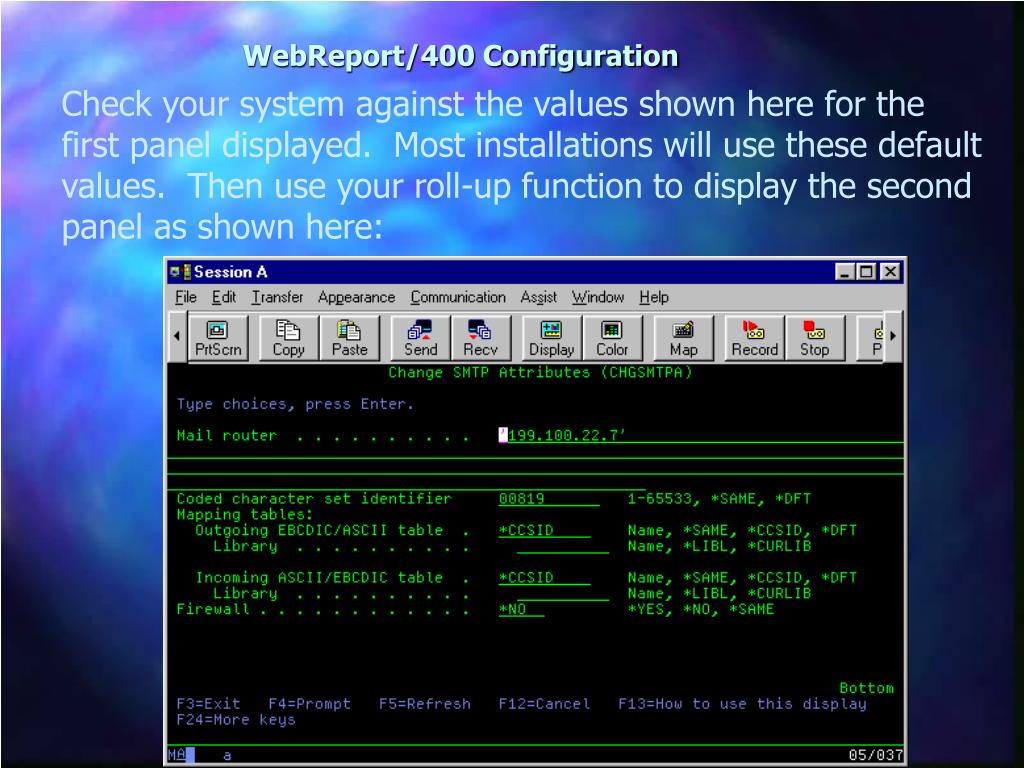Click the Stop macro toolbar icon
Screen dimensions: 1024x768
[x=814, y=338]
